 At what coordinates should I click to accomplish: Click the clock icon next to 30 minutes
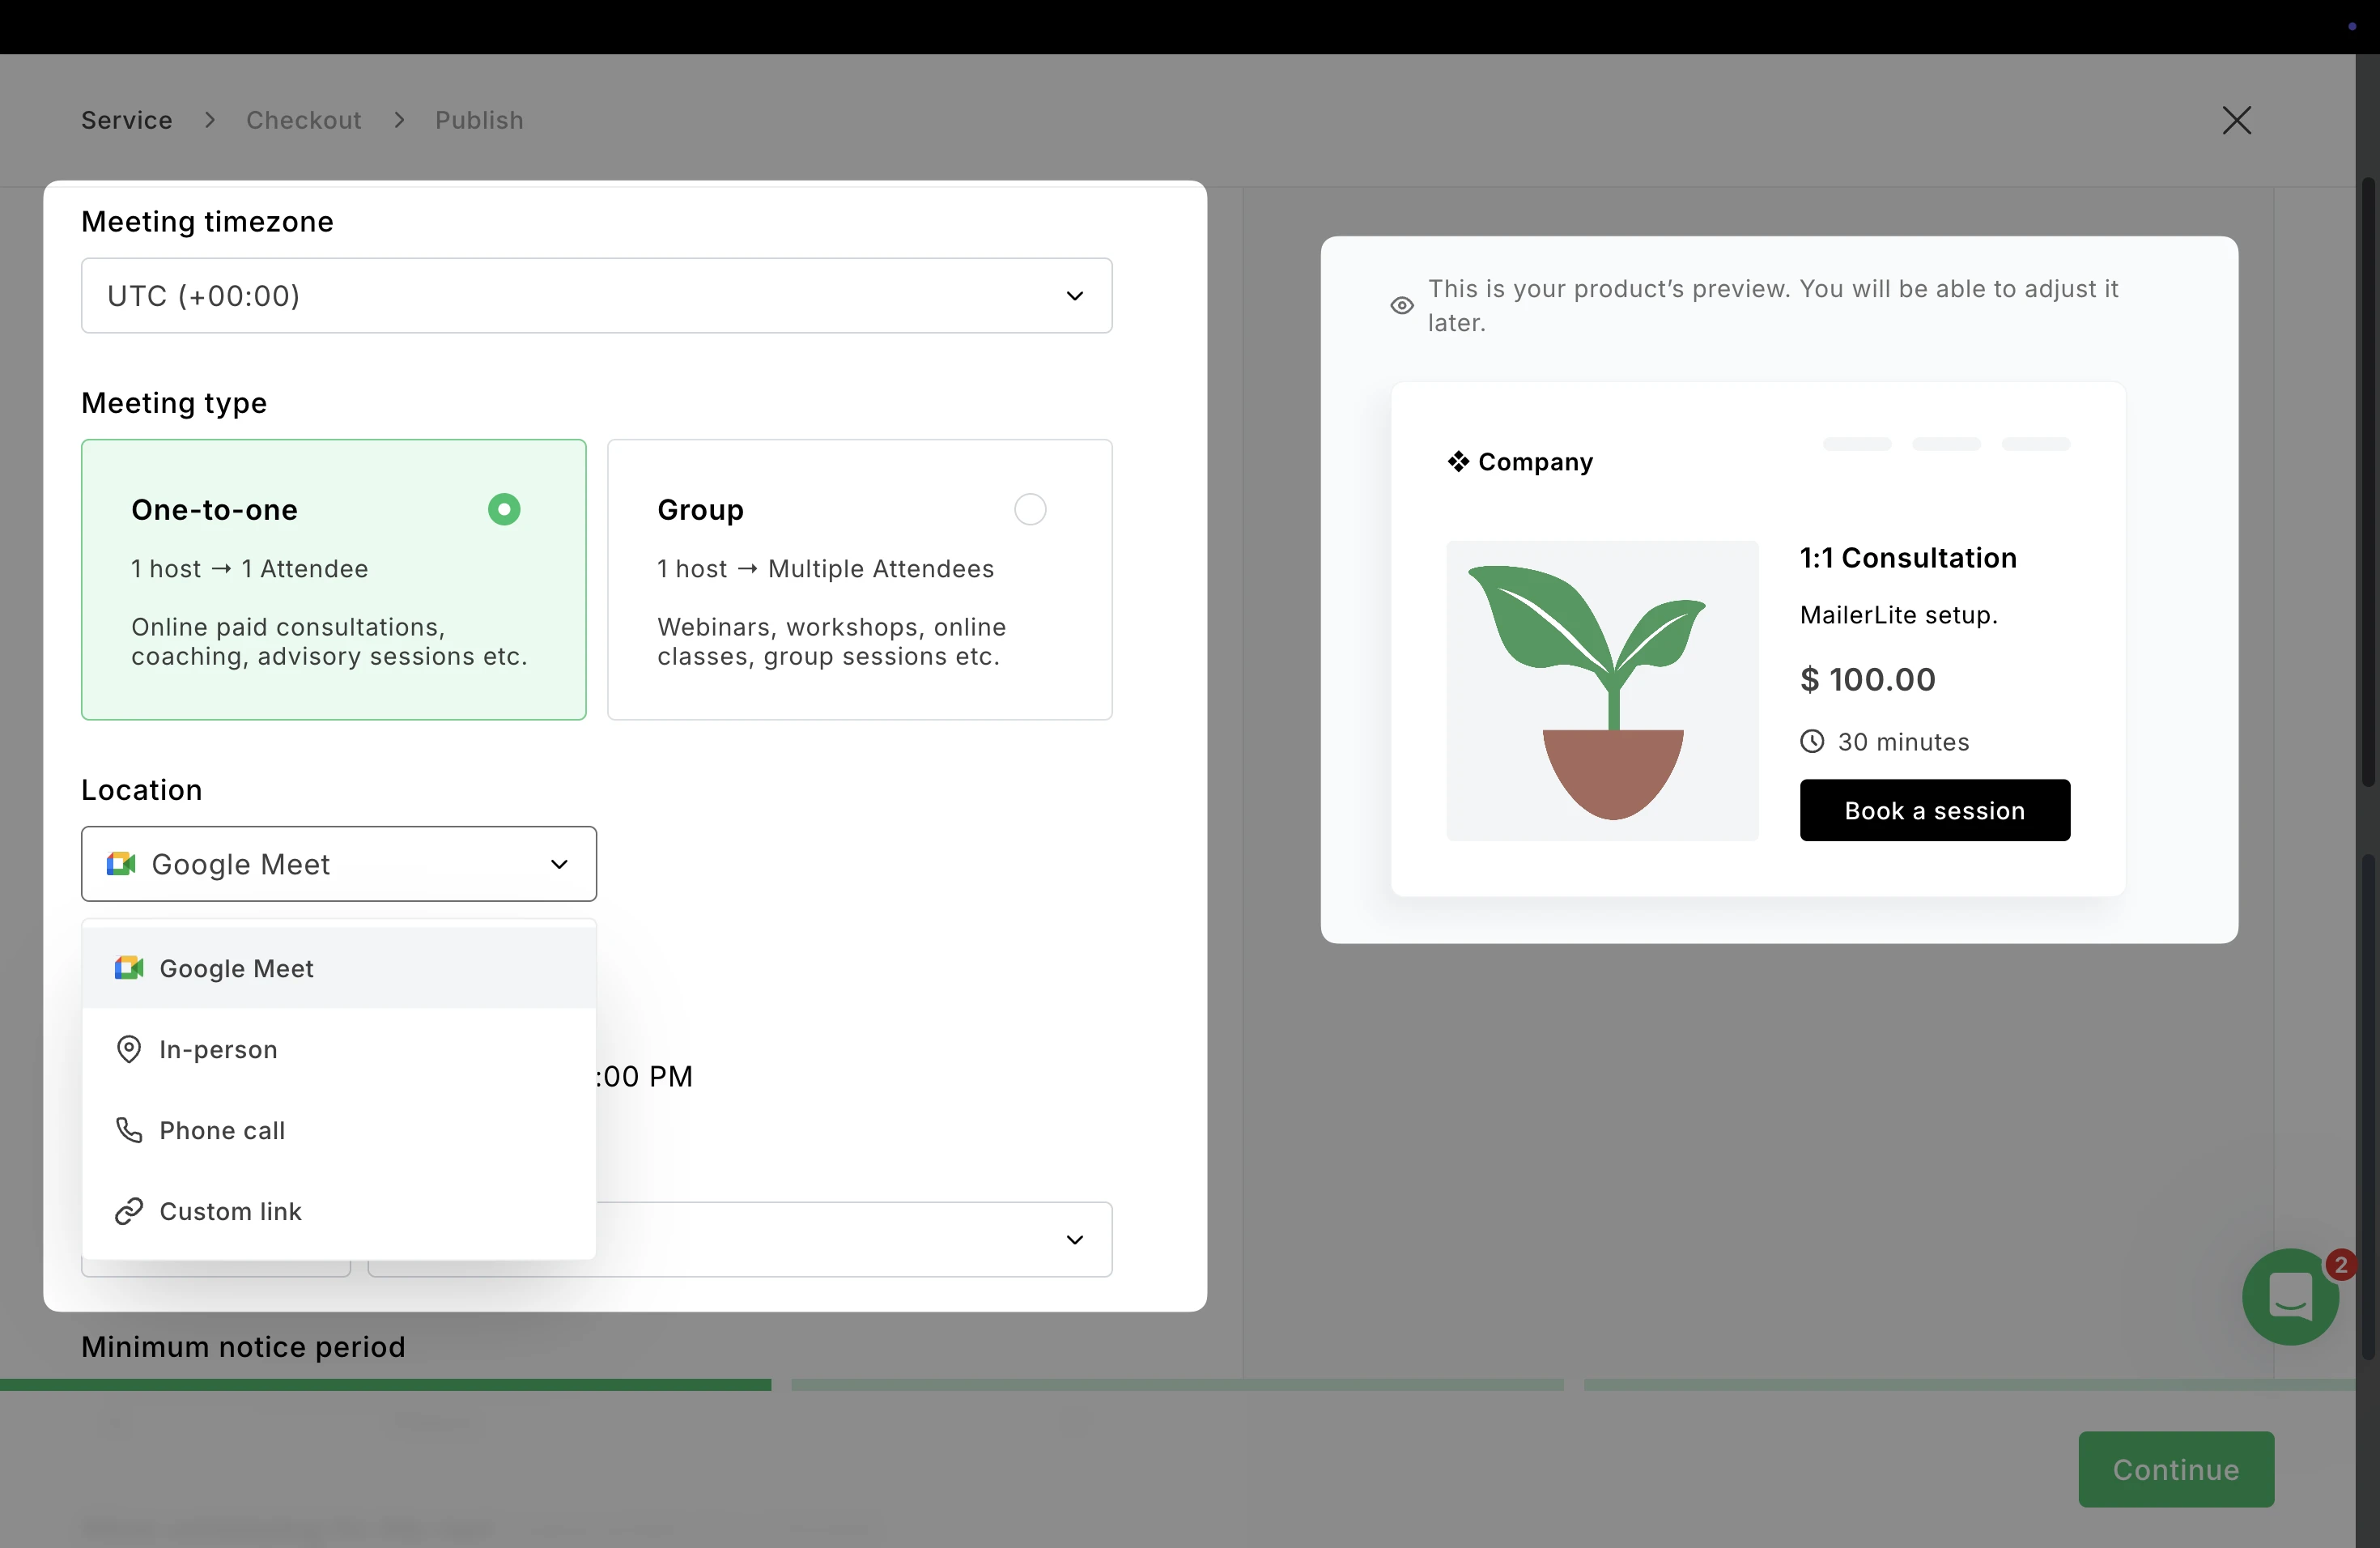pos(1812,741)
